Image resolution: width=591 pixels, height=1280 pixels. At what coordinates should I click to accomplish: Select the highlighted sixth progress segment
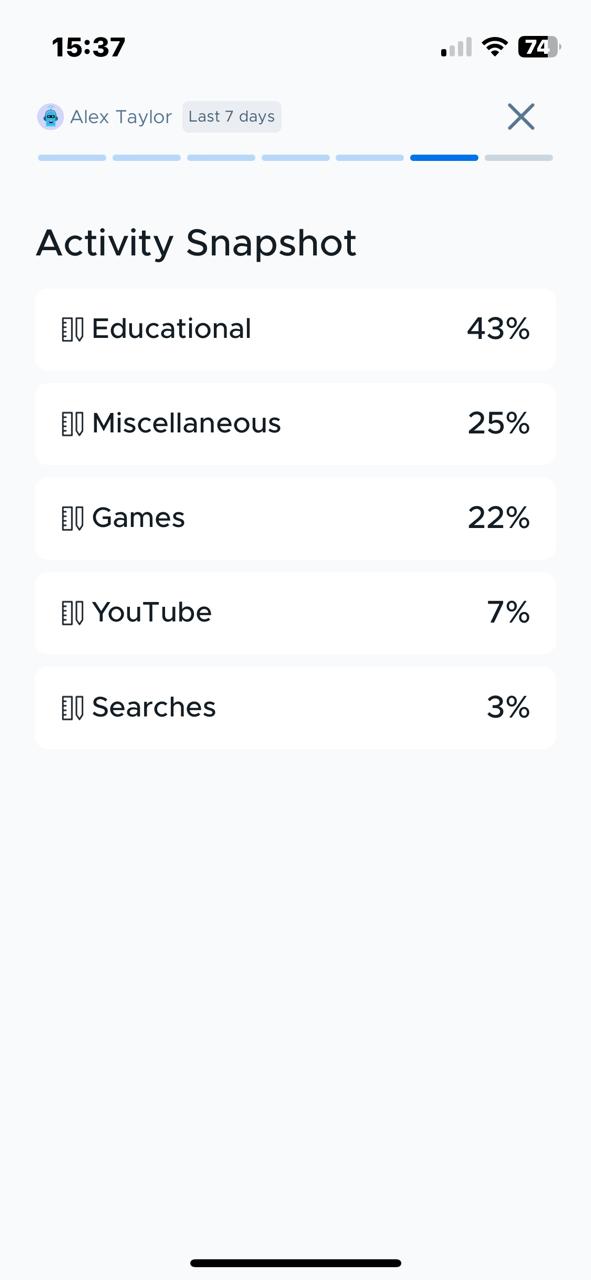[444, 157]
